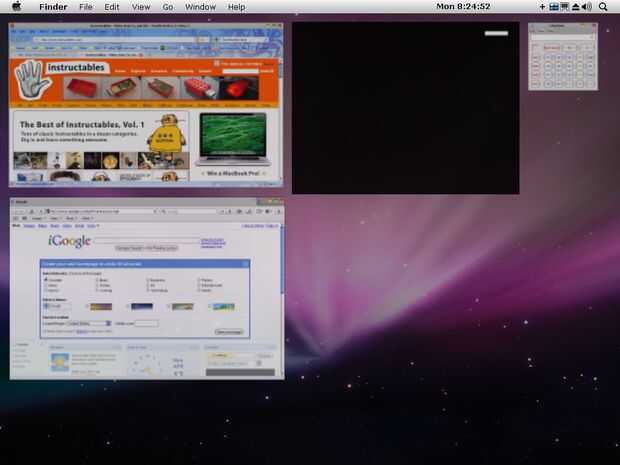
Task: Click the Win a MacBook Pro! link
Action: pyautogui.click(x=233, y=173)
